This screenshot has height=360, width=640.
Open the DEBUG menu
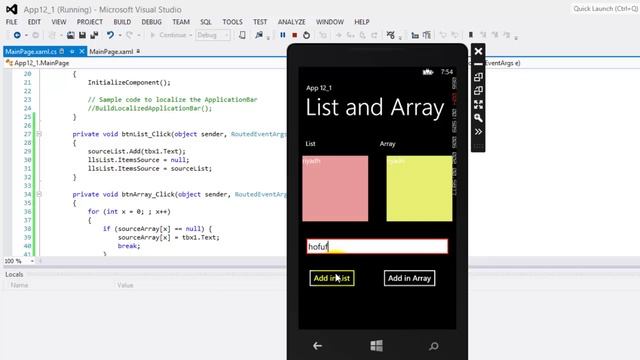tap(151, 22)
